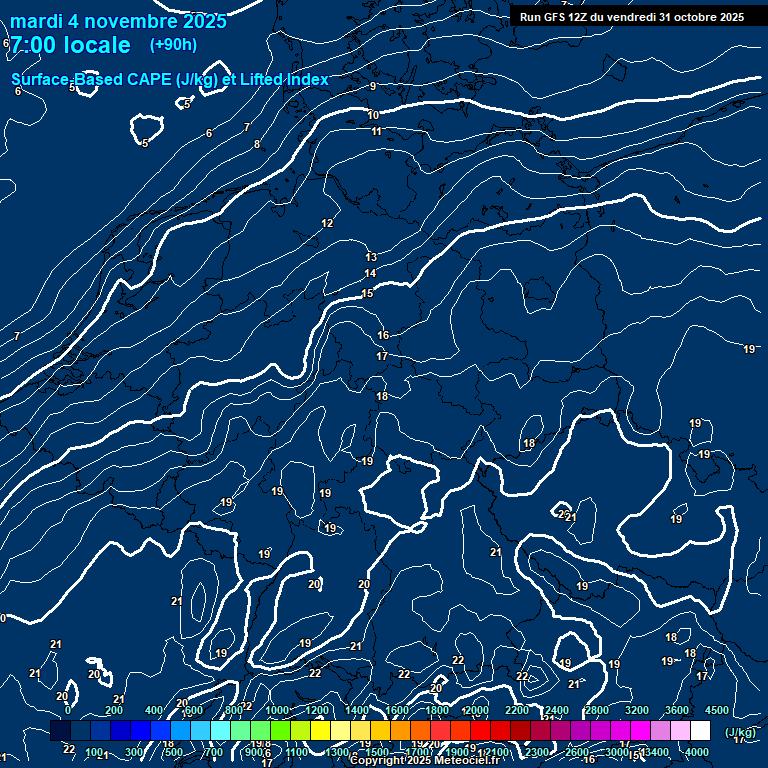The height and width of the screenshot is (768, 768).
Task: Click legend value '700'
Action: point(214,752)
